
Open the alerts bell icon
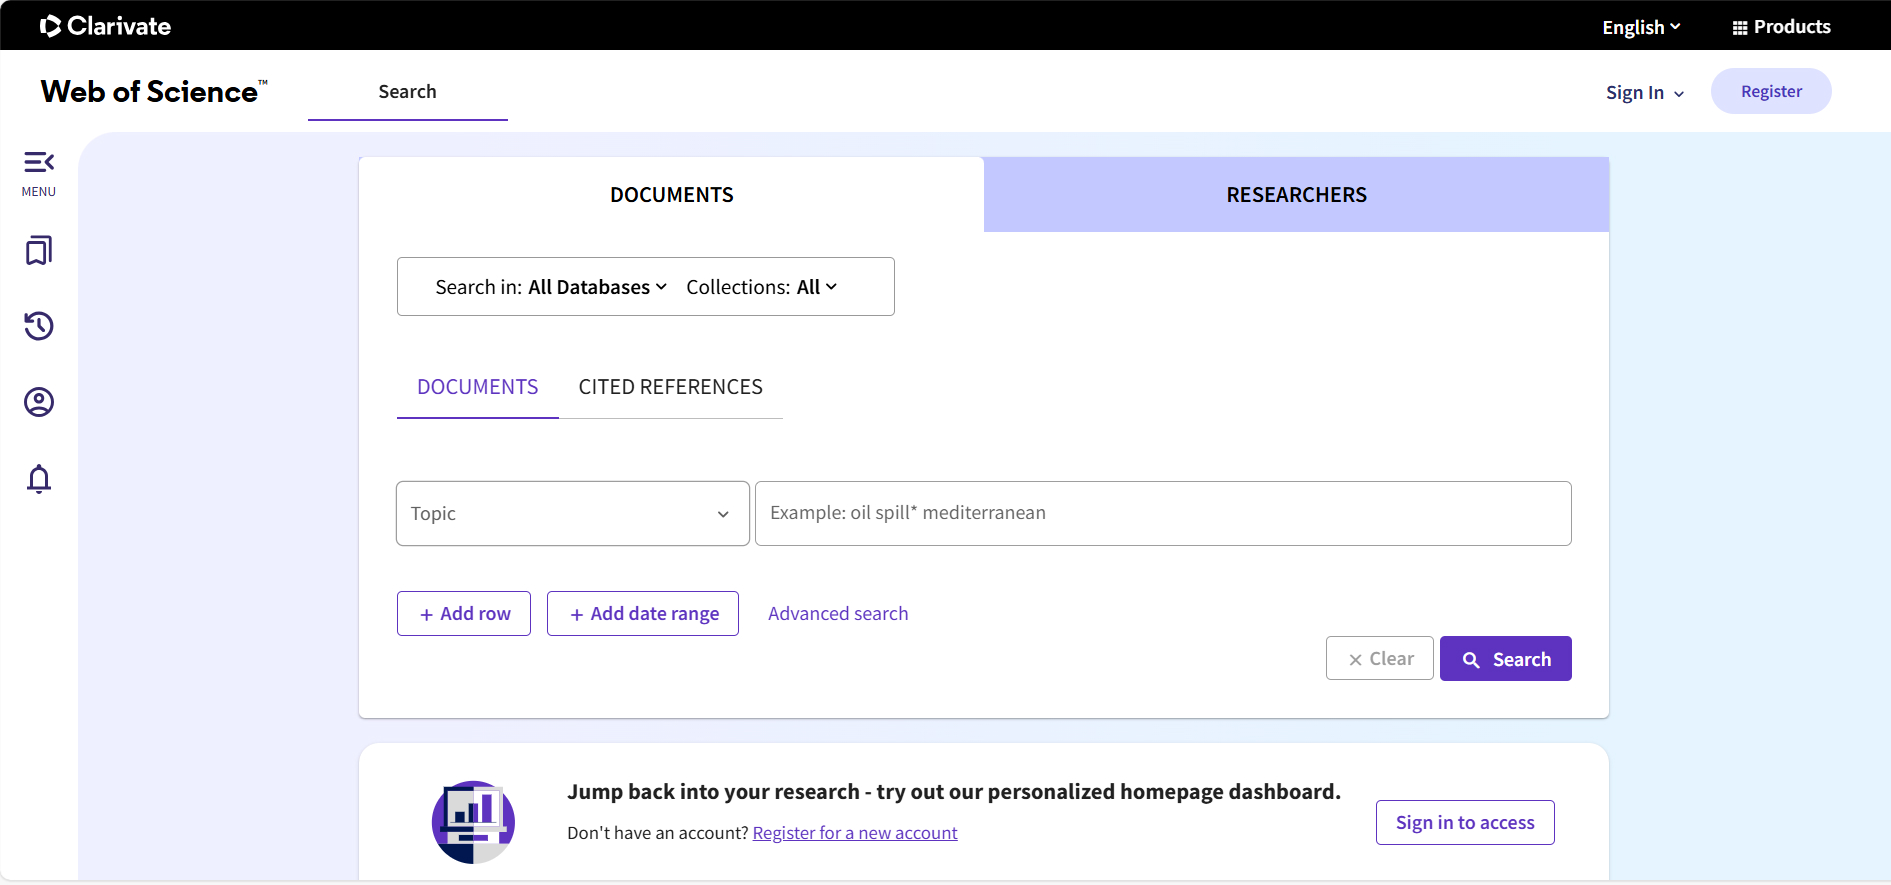coord(39,479)
